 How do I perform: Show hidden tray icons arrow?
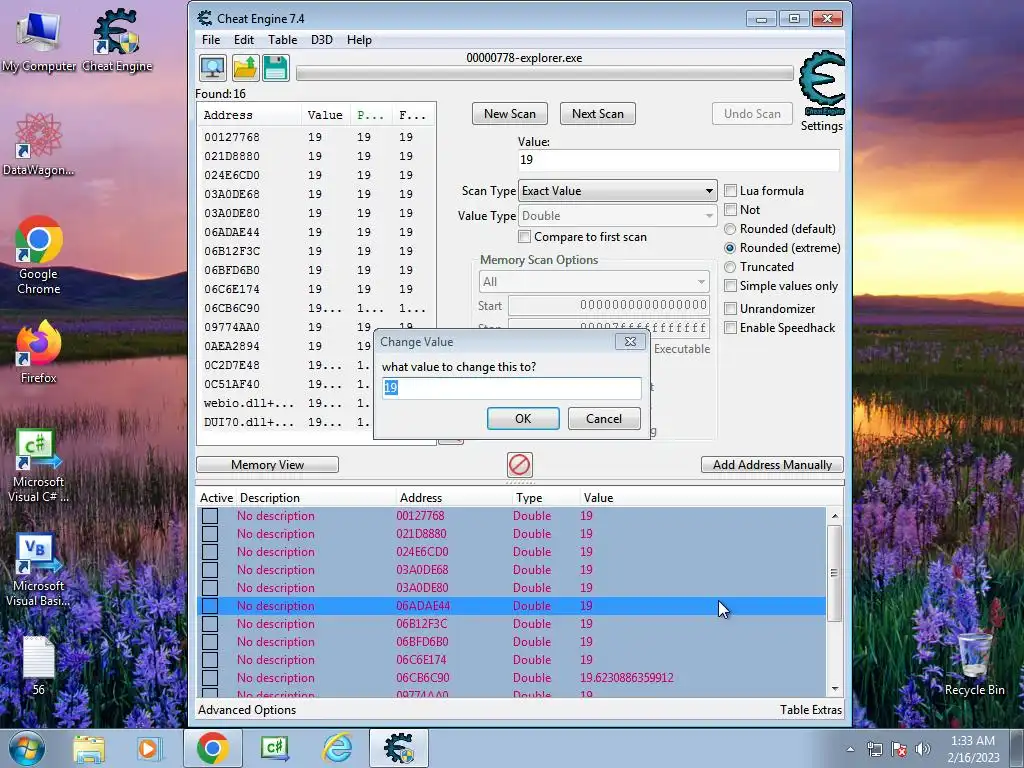[850, 749]
